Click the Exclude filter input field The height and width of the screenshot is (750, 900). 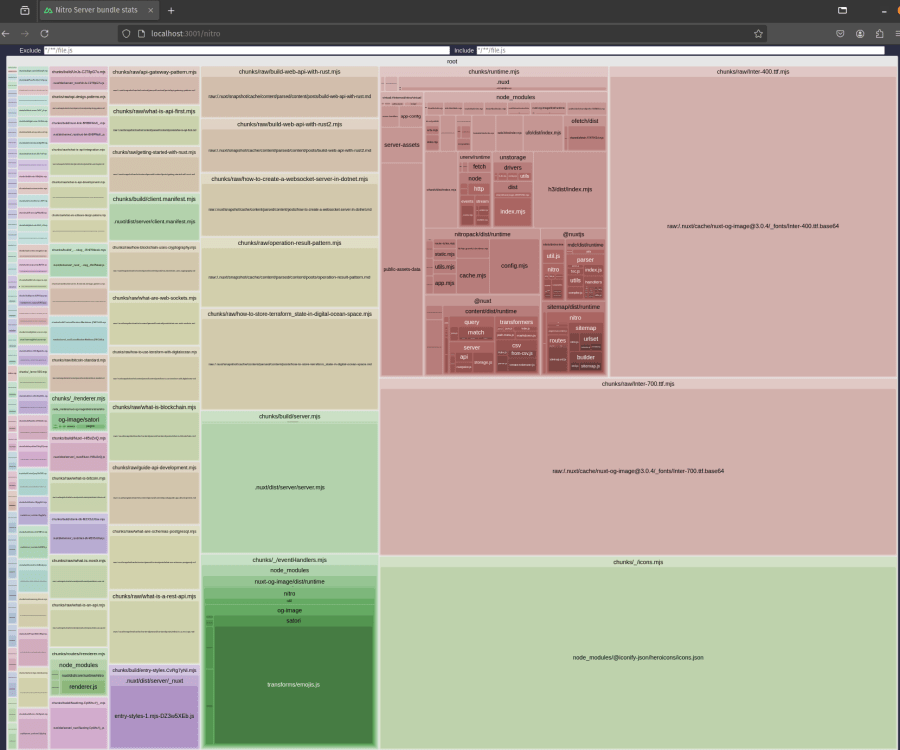tap(247, 50)
